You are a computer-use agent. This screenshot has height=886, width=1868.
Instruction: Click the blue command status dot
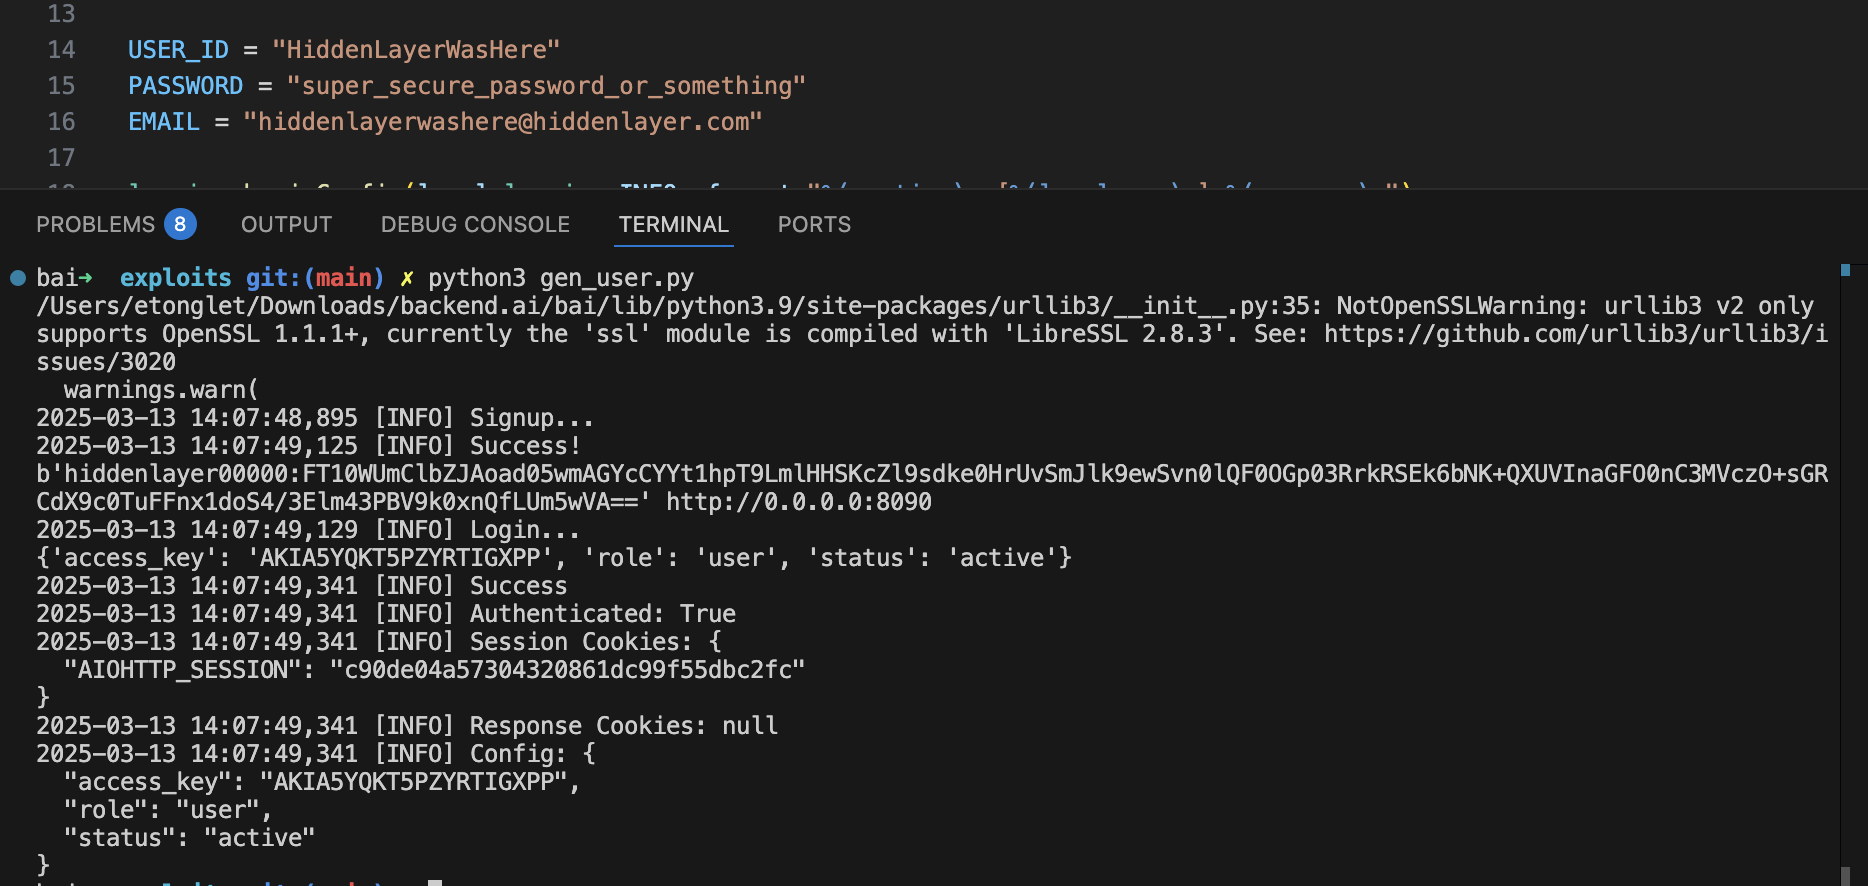coord(18,278)
